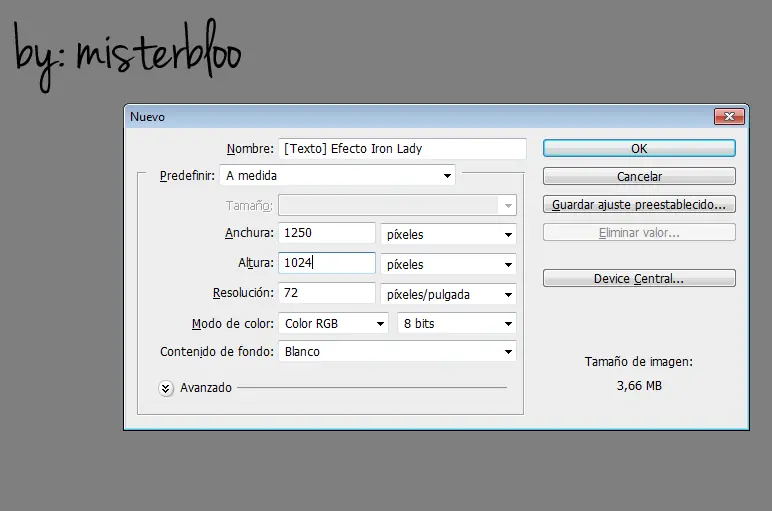Click Guardar ajuste preestablecido button
This screenshot has width=772, height=511.
[x=639, y=204]
